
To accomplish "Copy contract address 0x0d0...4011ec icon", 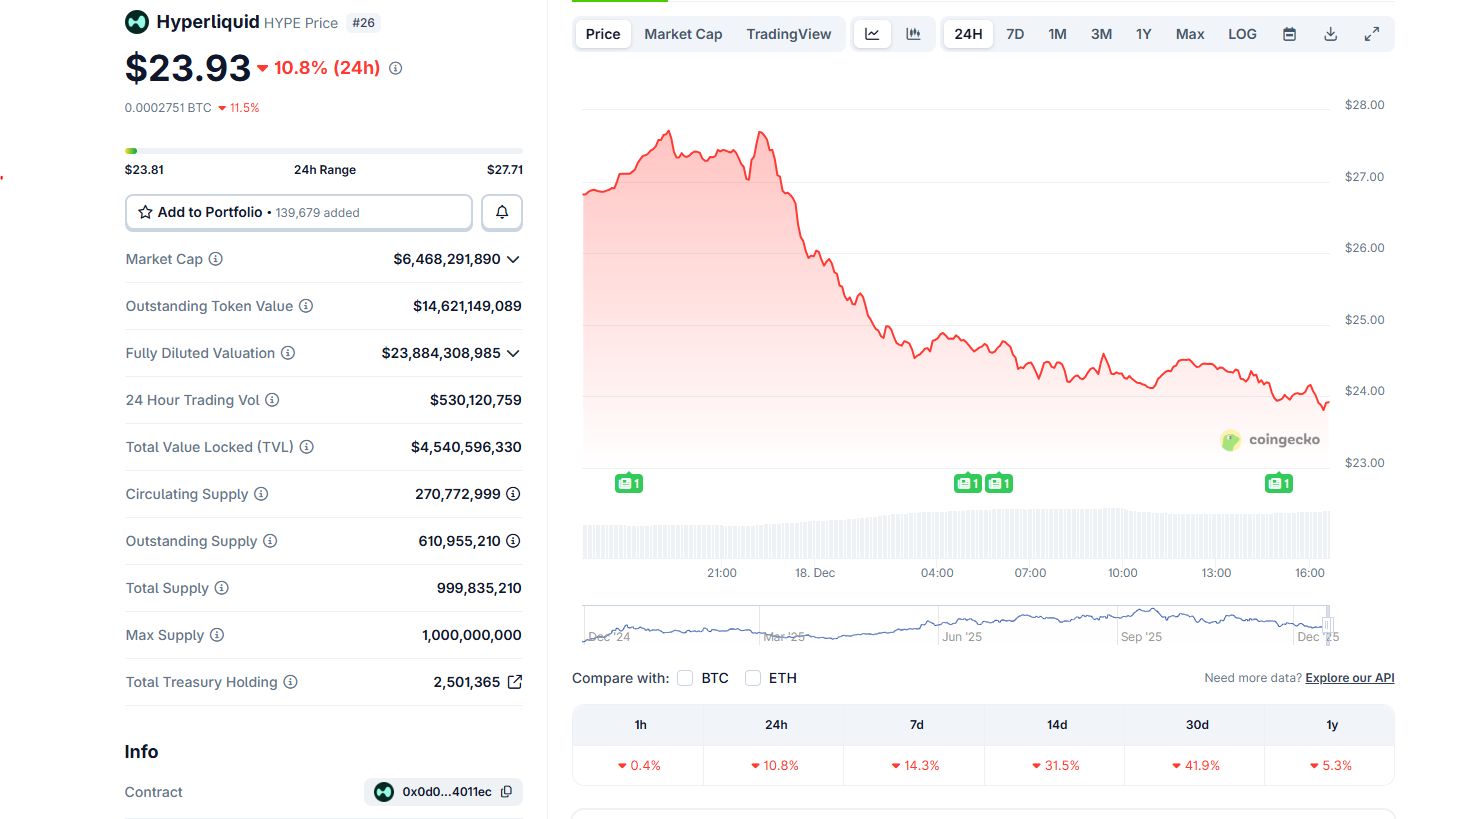I will click(x=506, y=792).
